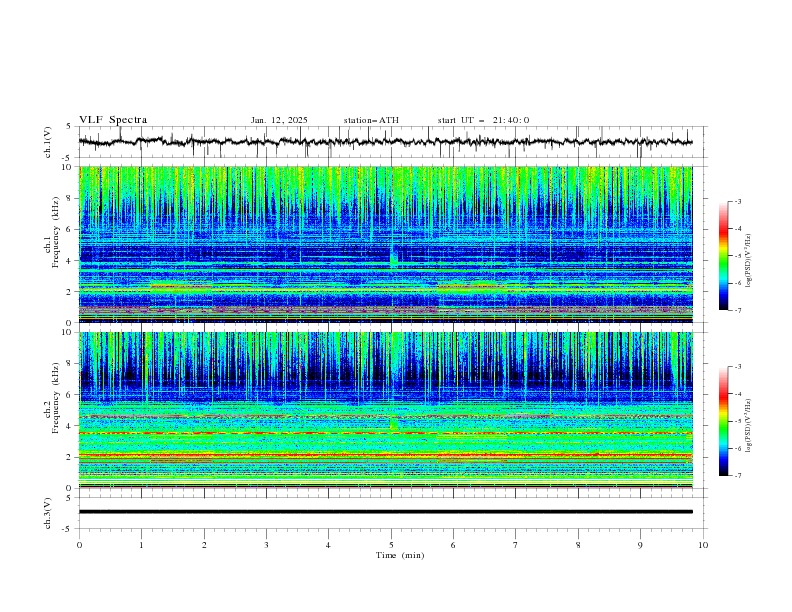The width and height of the screenshot is (792, 612).
Task: Click the "-7" tick on the lower colorbar
Action: point(737,476)
